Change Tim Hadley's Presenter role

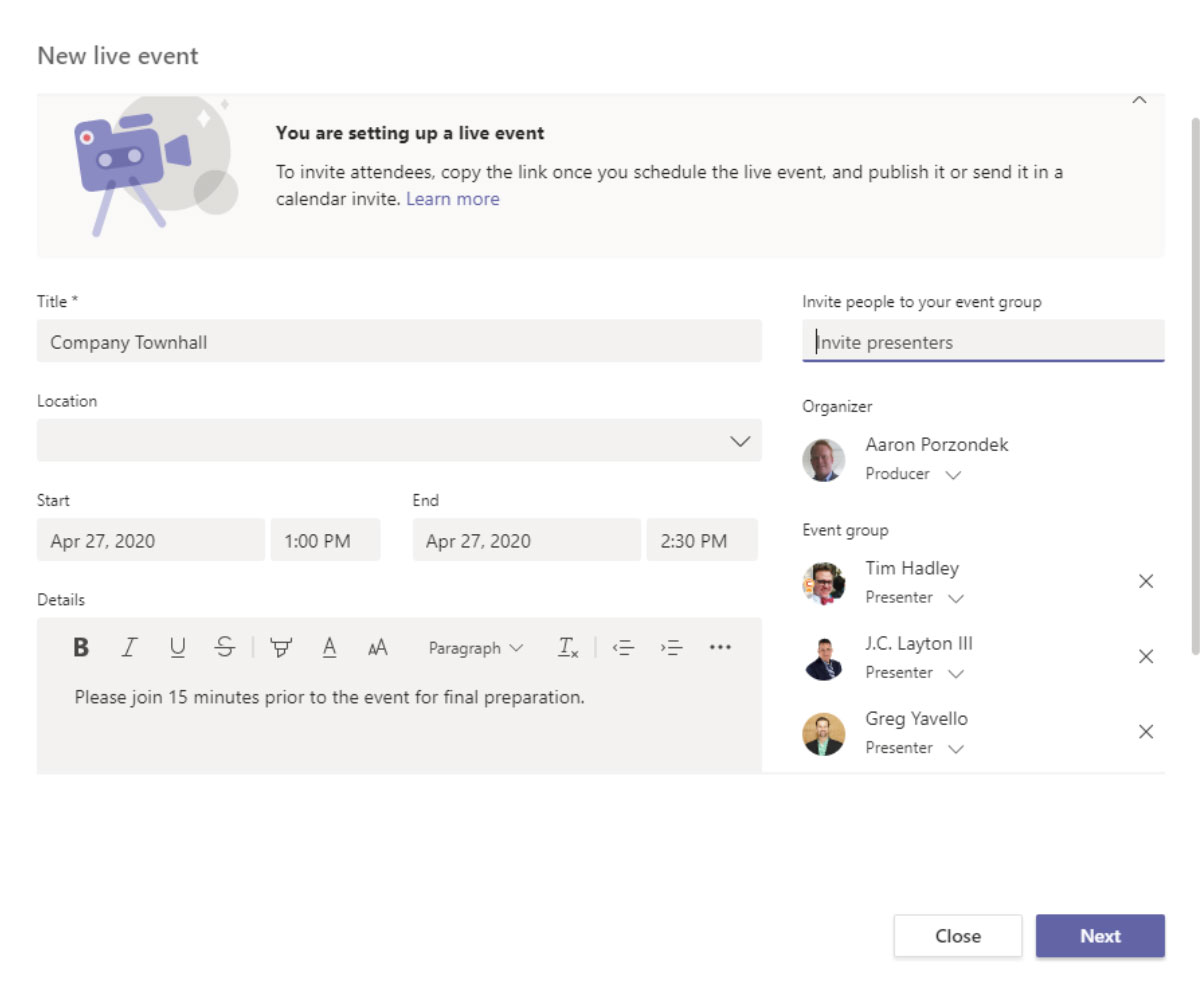[x=915, y=597]
